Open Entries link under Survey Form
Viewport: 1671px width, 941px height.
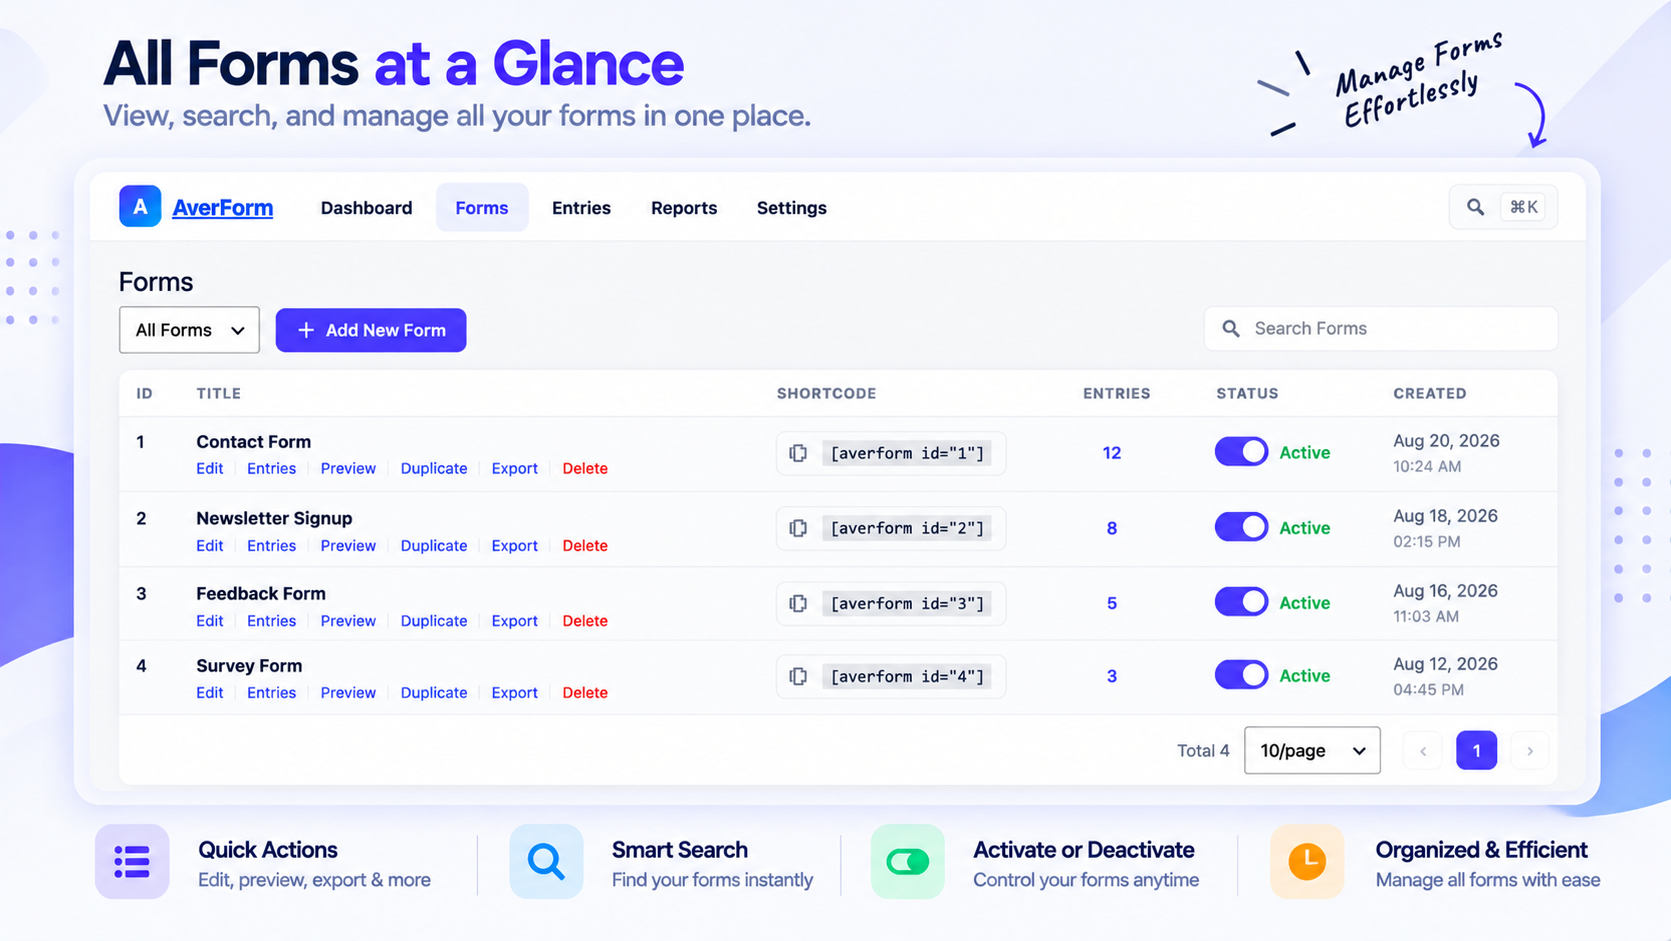coord(271,692)
